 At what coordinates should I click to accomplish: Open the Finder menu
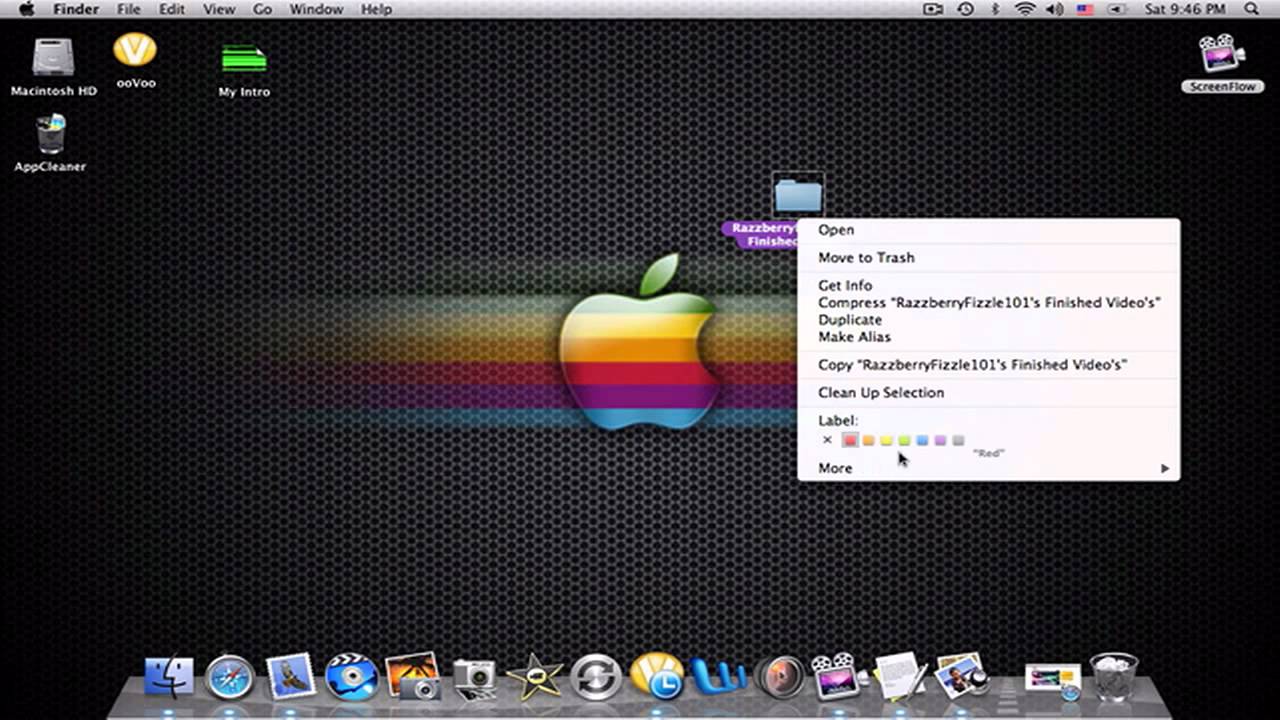click(x=76, y=9)
